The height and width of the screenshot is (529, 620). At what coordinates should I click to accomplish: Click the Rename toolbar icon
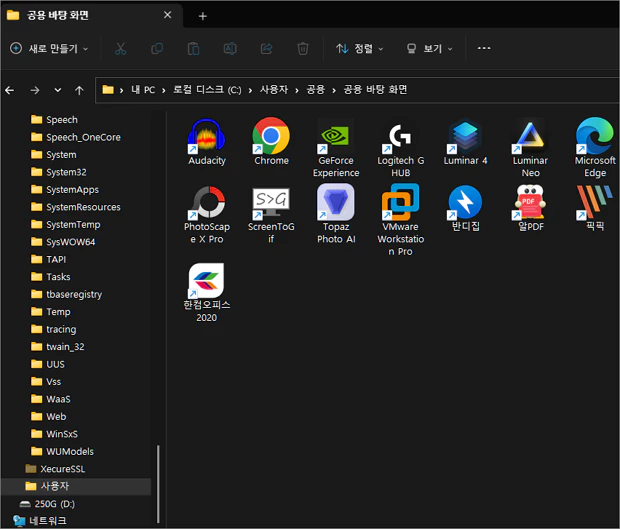click(230, 49)
